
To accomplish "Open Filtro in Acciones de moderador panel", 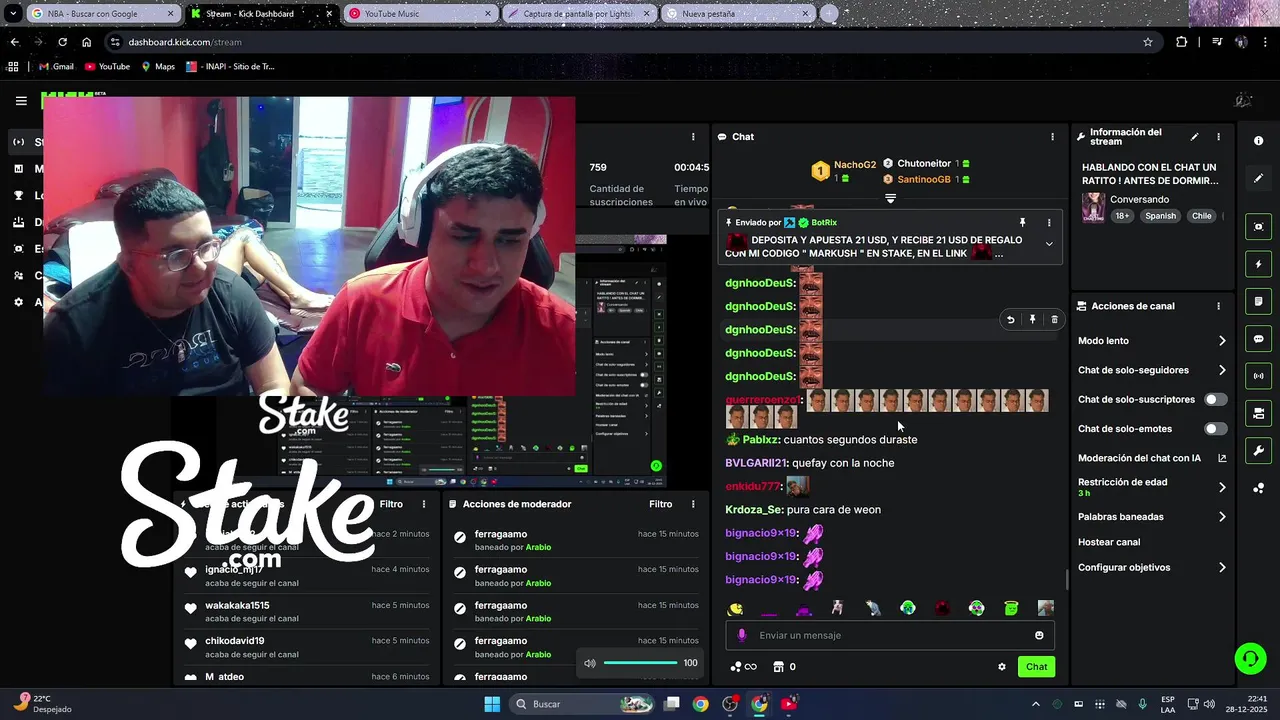I will (x=660, y=504).
